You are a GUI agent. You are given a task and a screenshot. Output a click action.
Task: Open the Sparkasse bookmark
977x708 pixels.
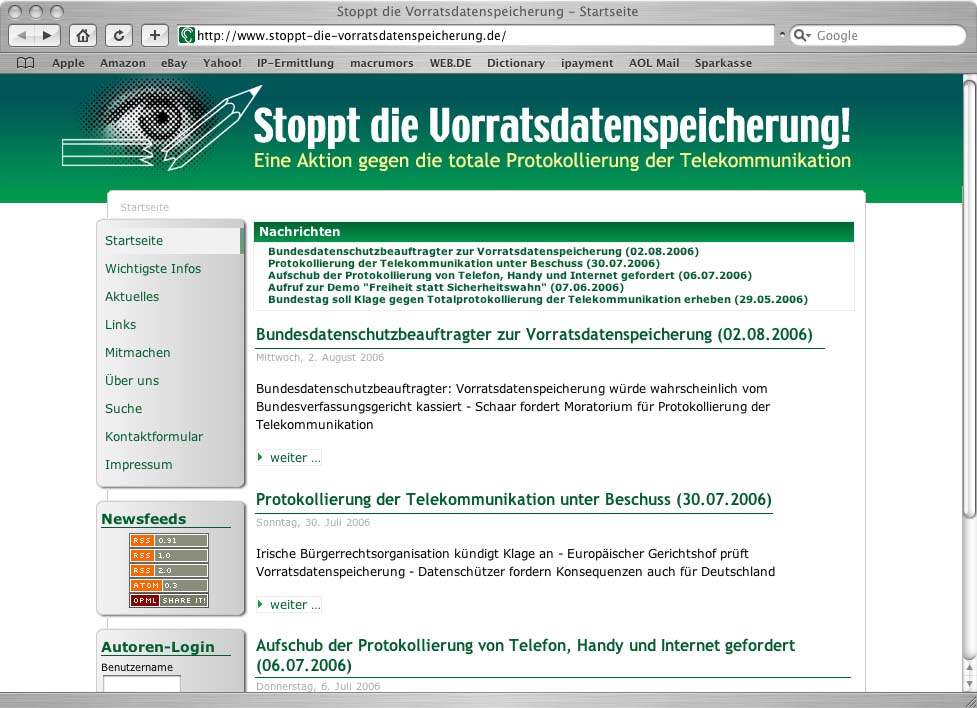pyautogui.click(x=723, y=63)
